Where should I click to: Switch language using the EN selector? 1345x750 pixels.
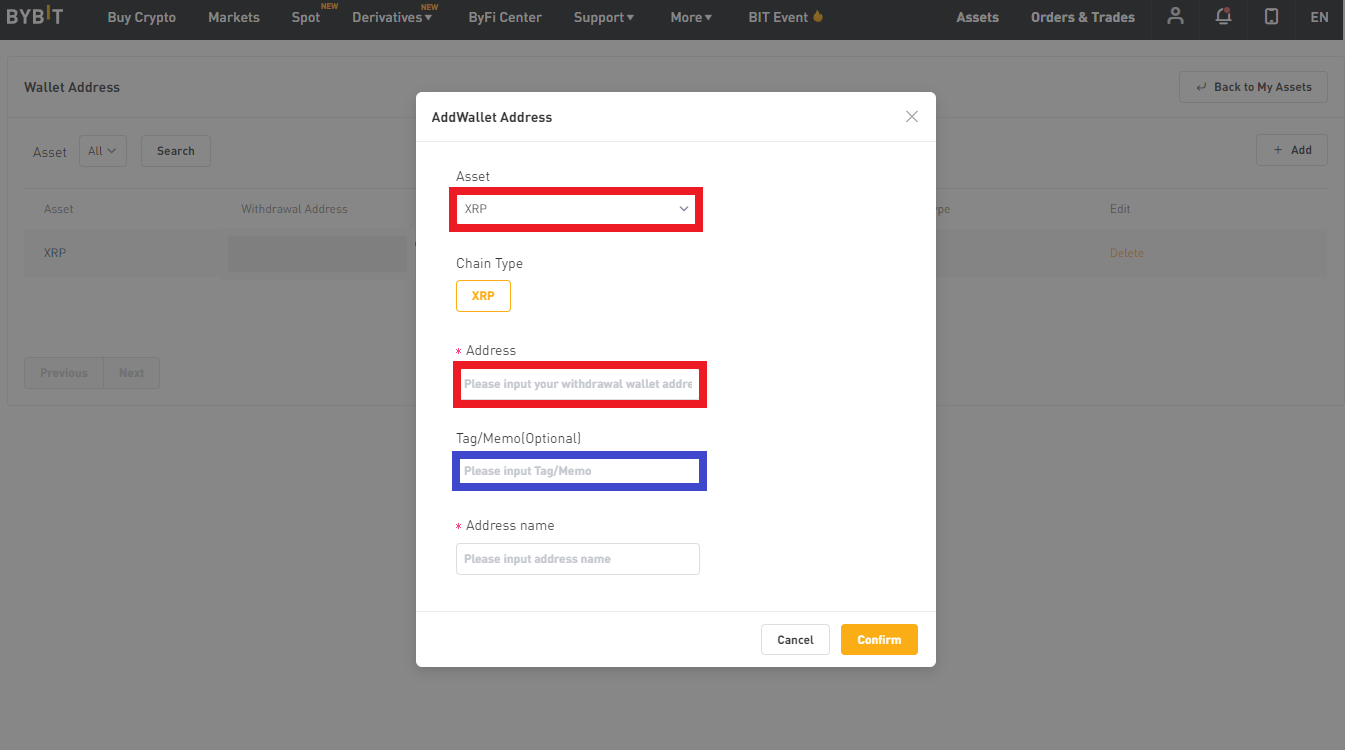(1319, 17)
